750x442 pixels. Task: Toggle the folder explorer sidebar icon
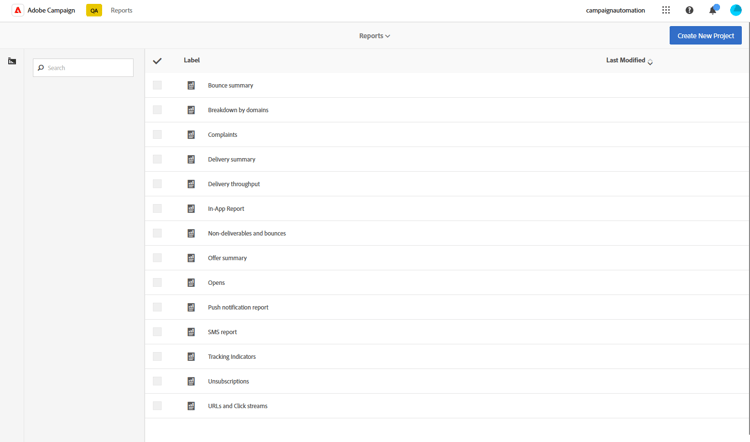coord(12,61)
